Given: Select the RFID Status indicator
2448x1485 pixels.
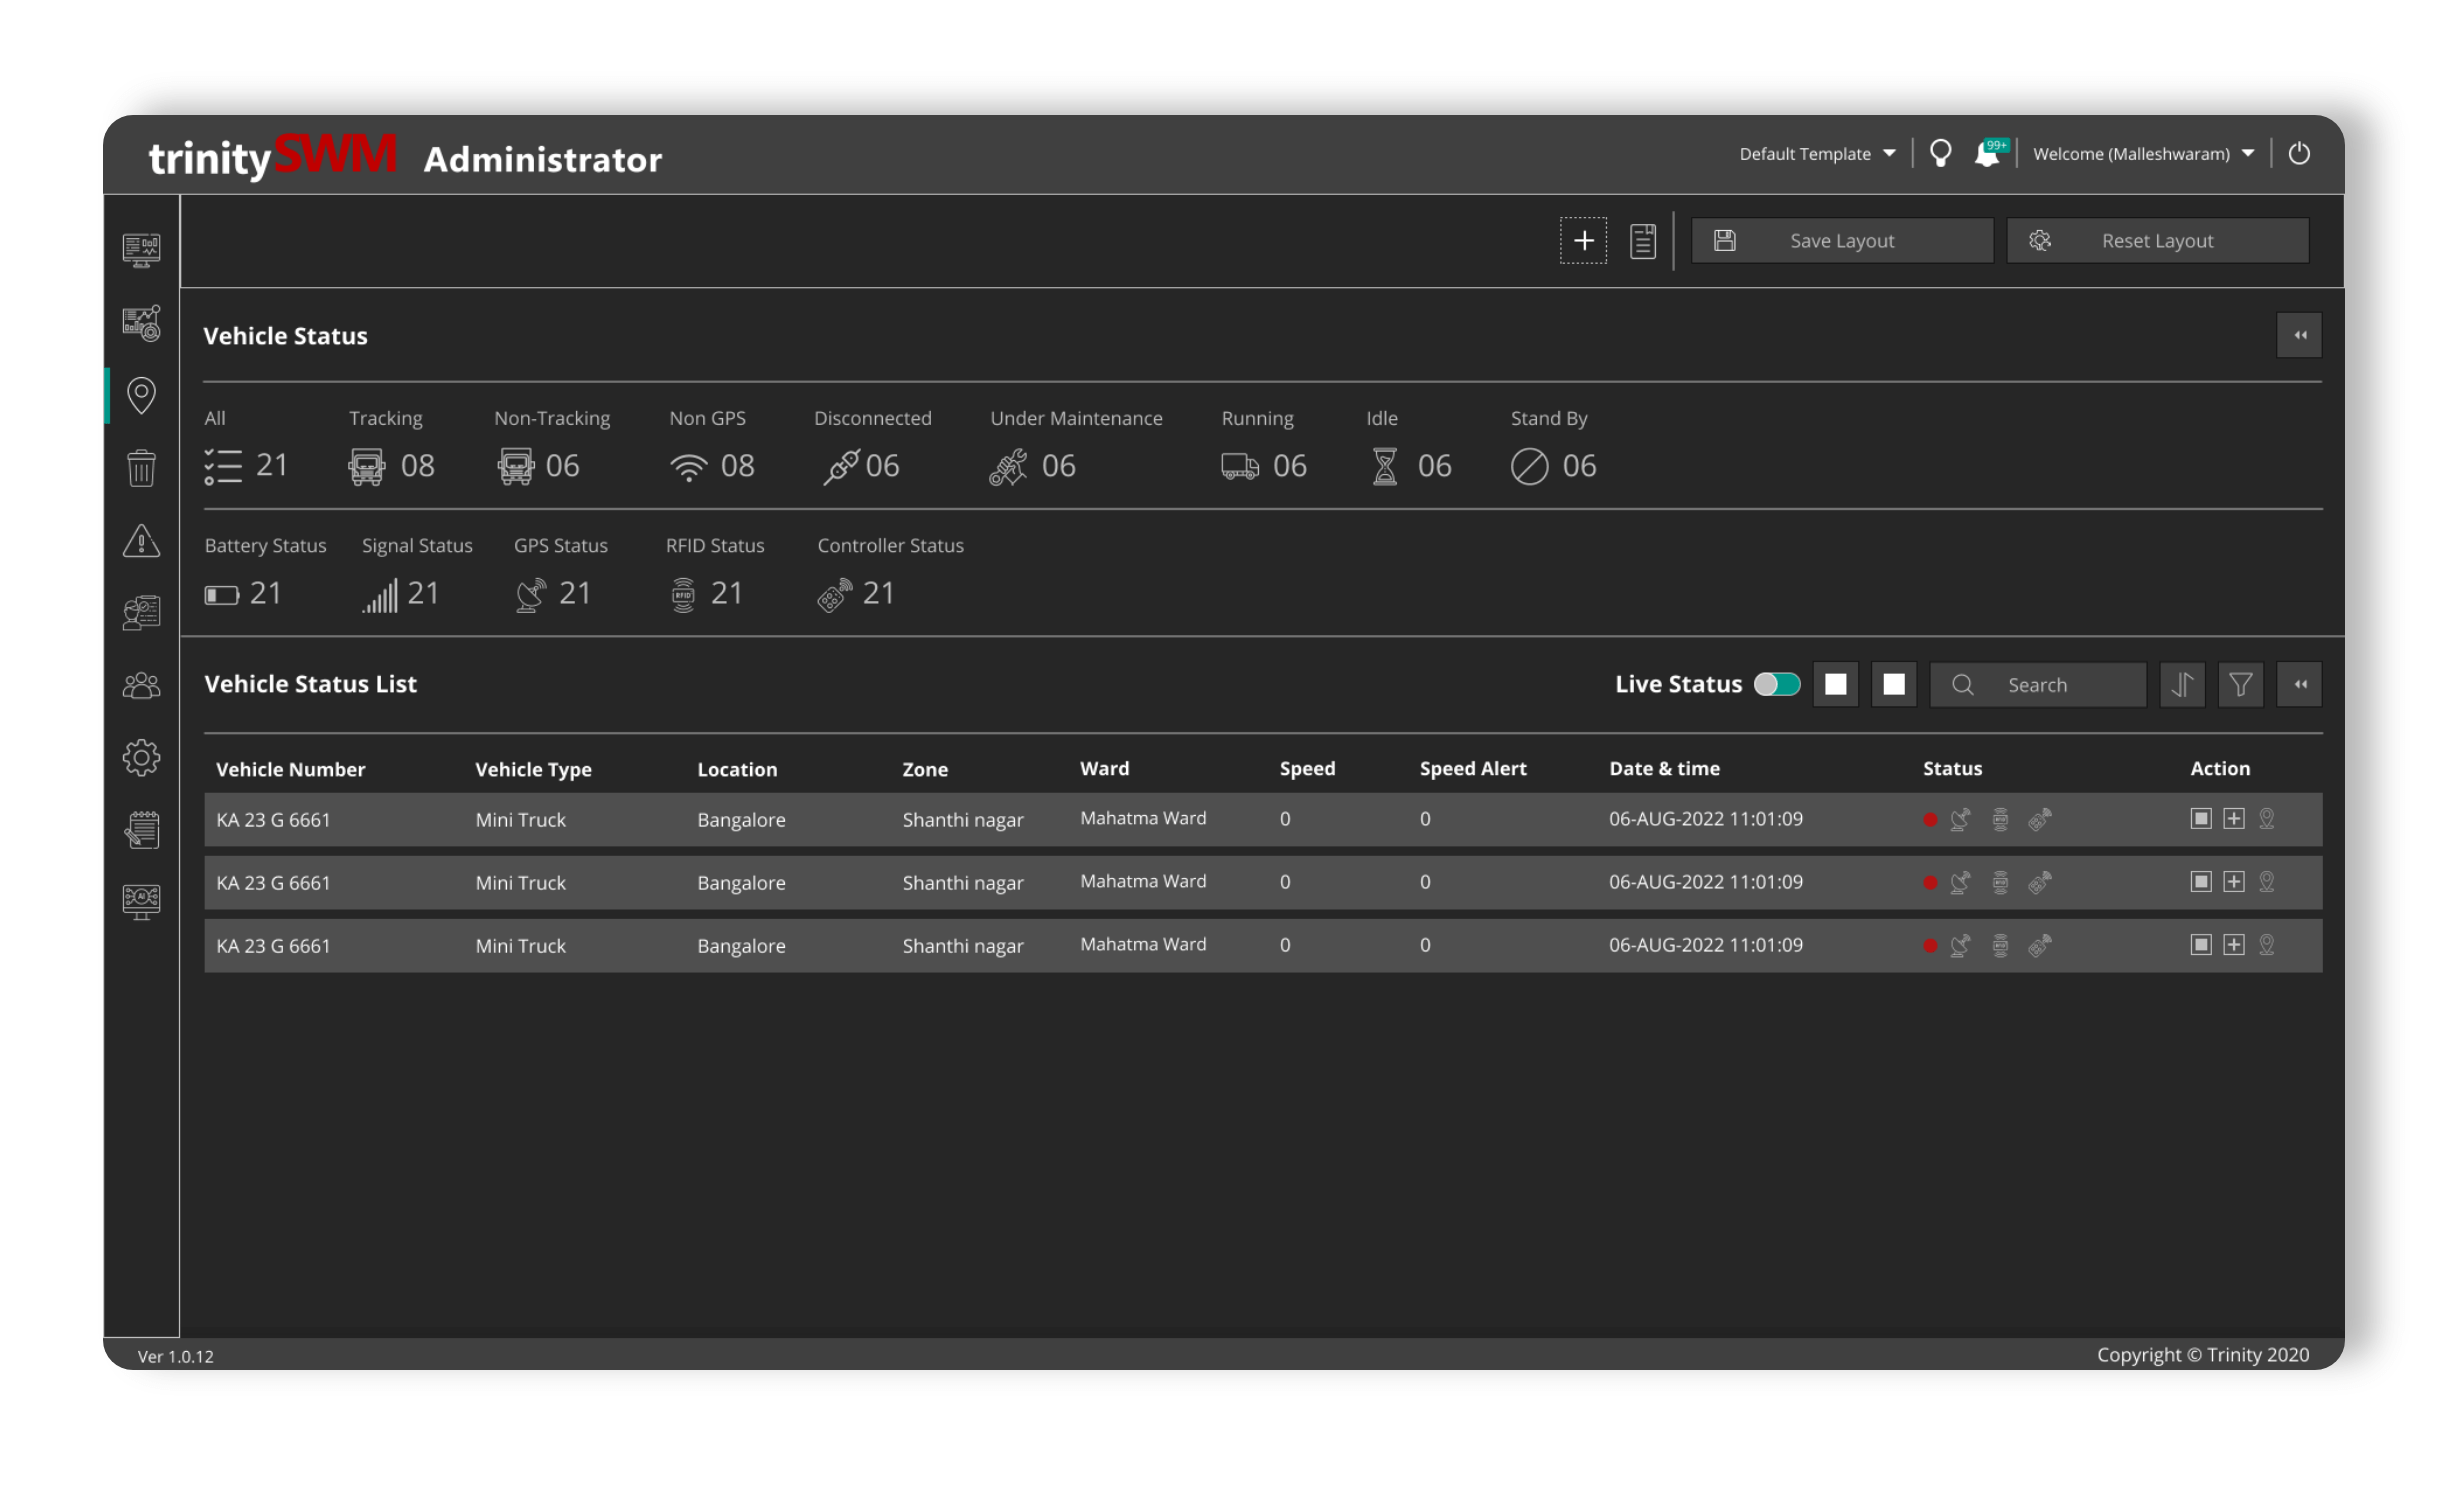Looking at the screenshot, I should pos(715,574).
